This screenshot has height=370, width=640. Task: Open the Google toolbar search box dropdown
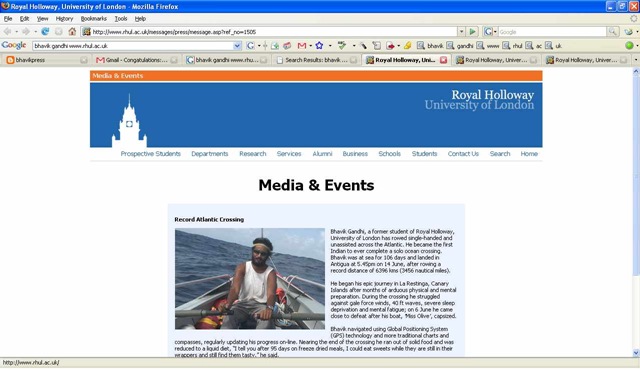tap(237, 46)
